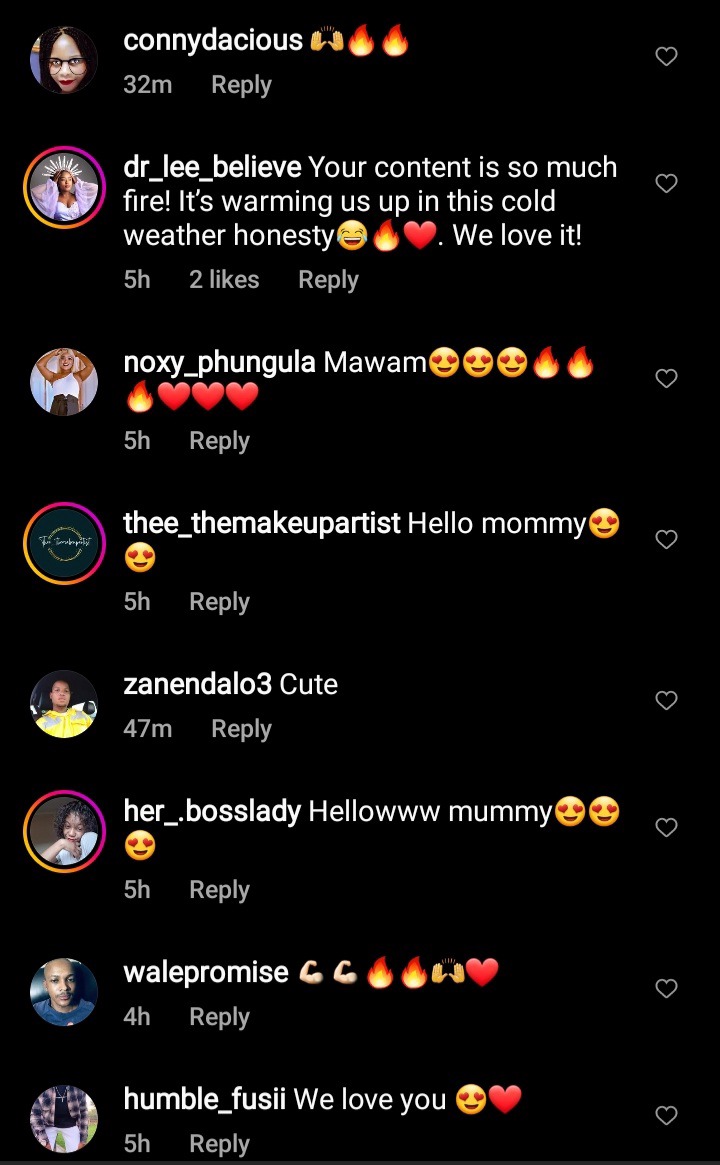Open walepromise's profile via username

tap(206, 972)
